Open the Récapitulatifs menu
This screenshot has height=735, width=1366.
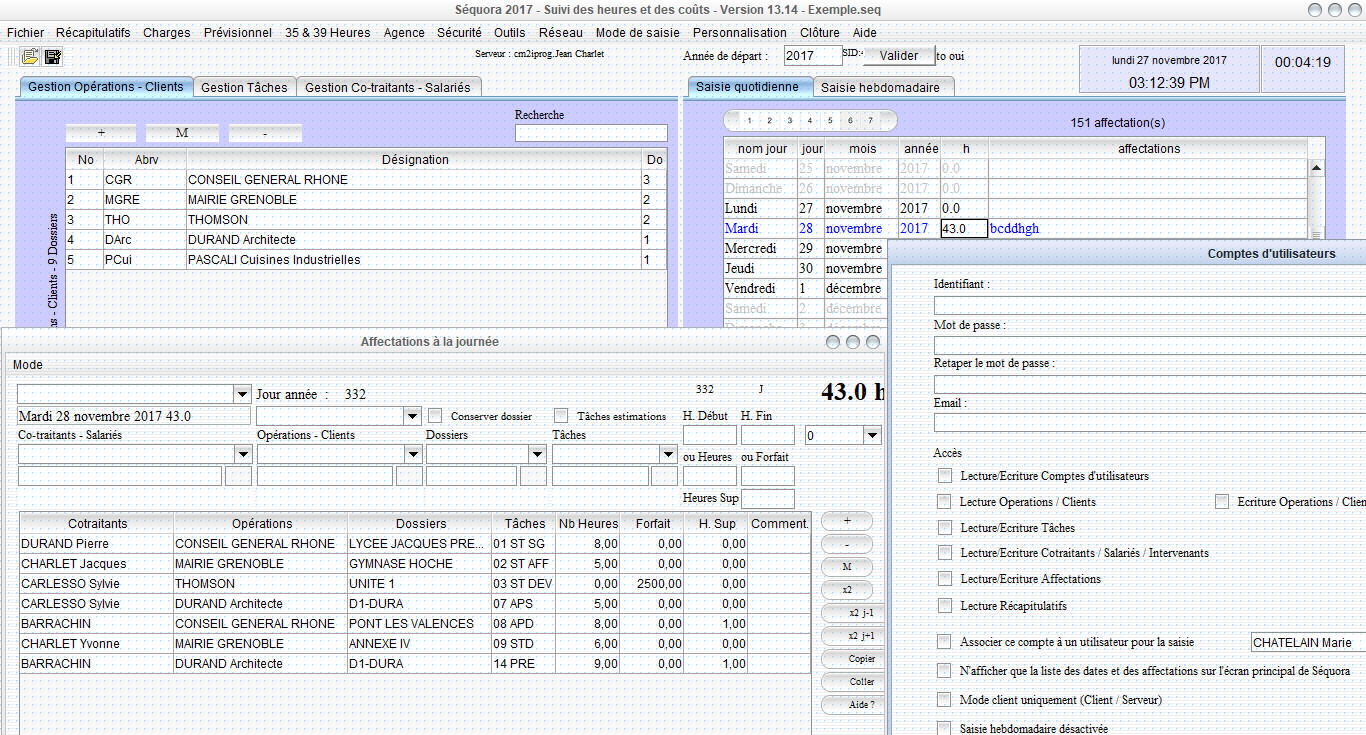[93, 33]
